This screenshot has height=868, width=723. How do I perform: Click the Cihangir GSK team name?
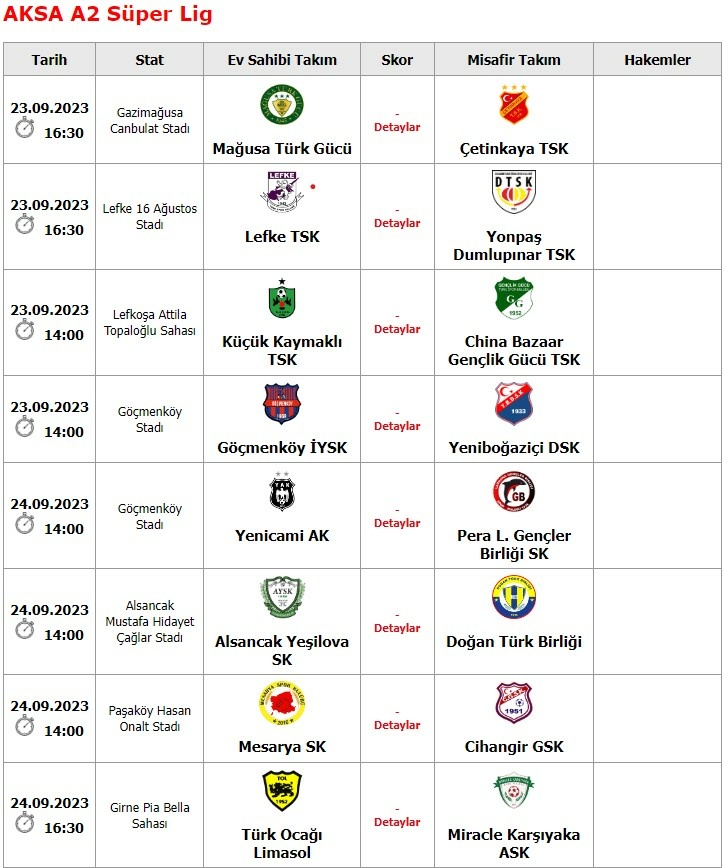point(514,747)
